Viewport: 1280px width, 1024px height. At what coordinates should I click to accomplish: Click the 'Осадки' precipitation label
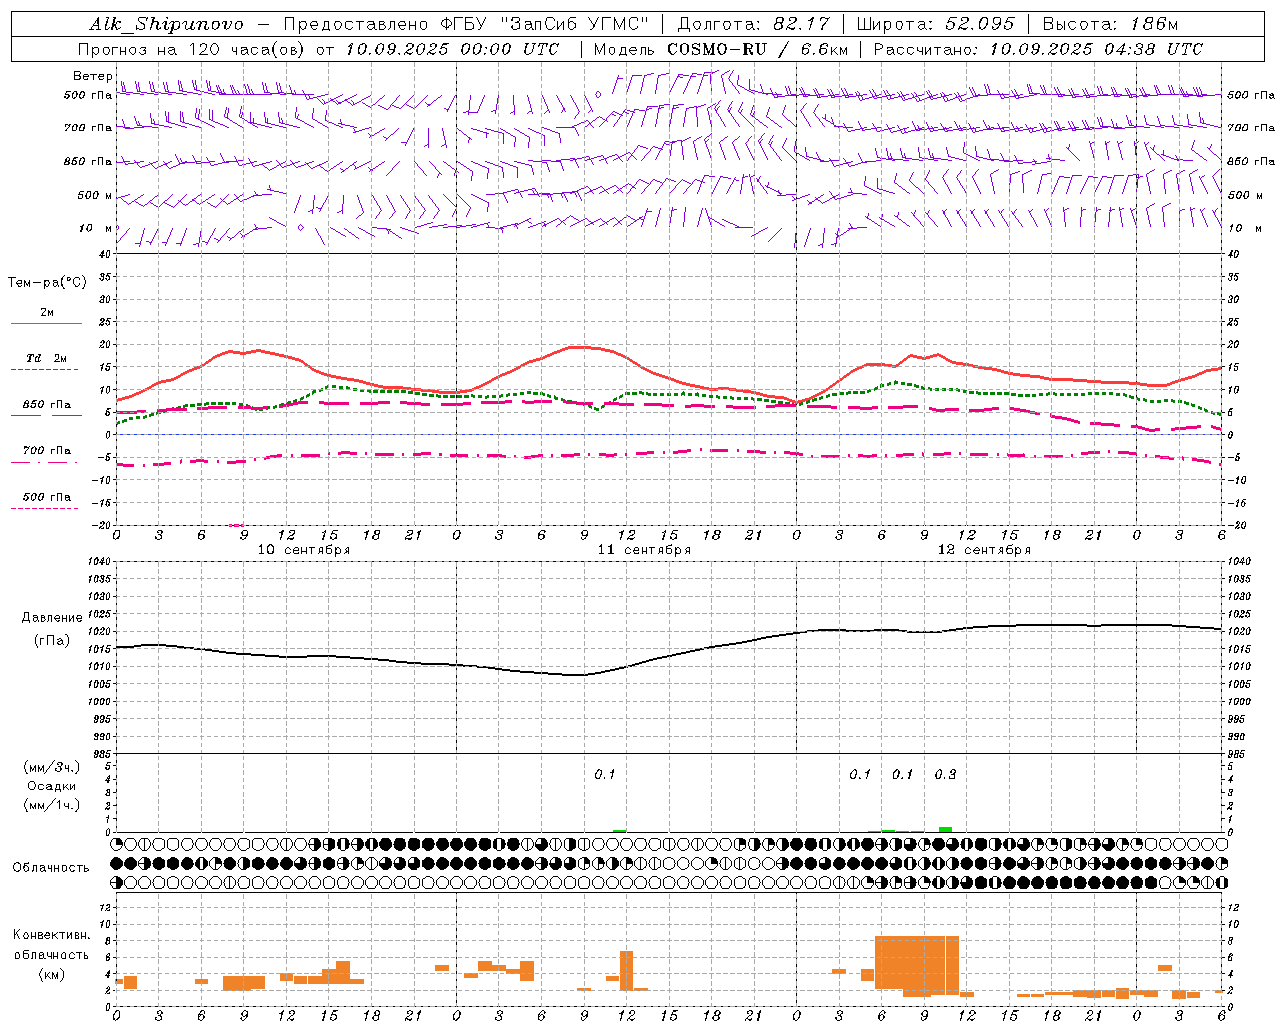[51, 786]
